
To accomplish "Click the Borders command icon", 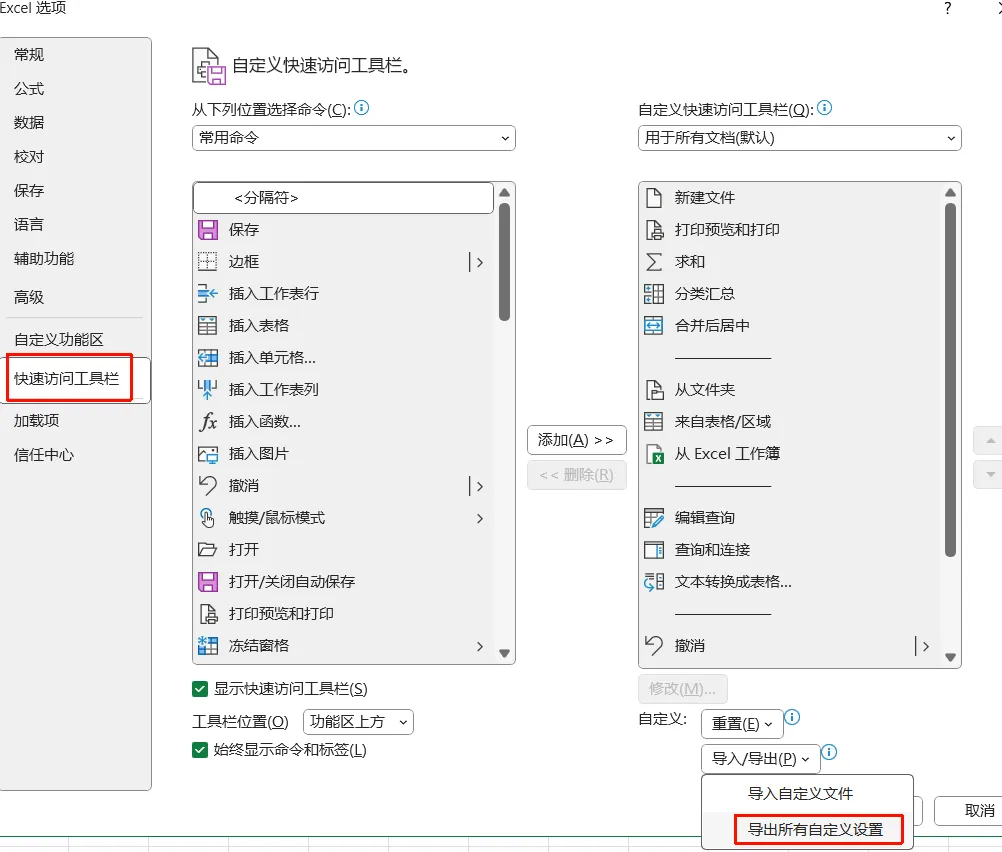I will tap(208, 261).
